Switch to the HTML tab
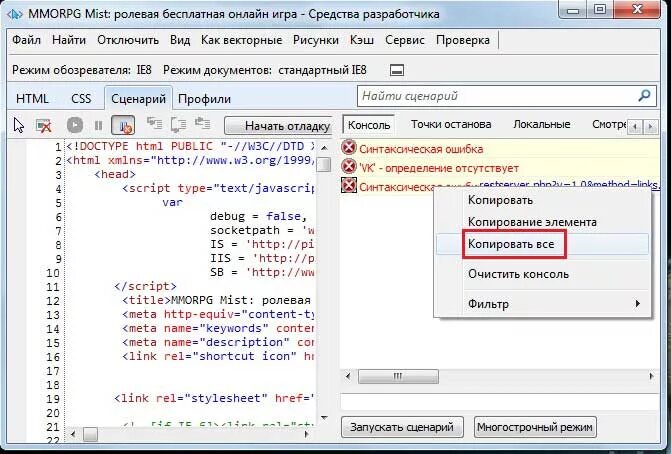The height and width of the screenshot is (454, 671). tap(32, 99)
